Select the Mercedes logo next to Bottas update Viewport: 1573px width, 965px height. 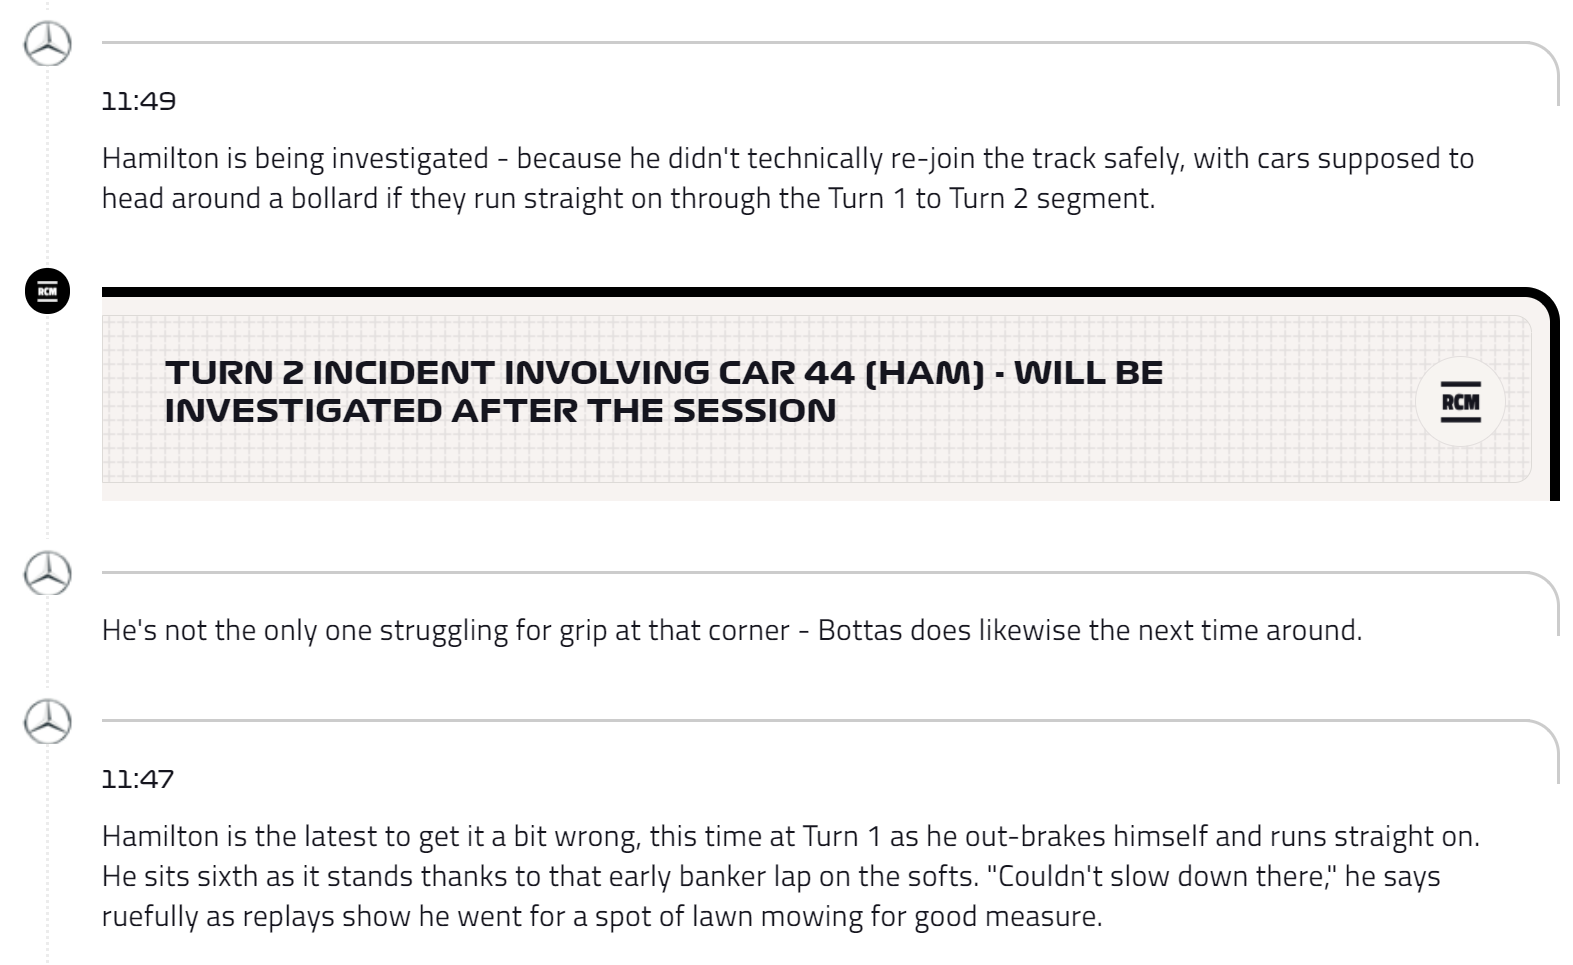[x=48, y=573]
